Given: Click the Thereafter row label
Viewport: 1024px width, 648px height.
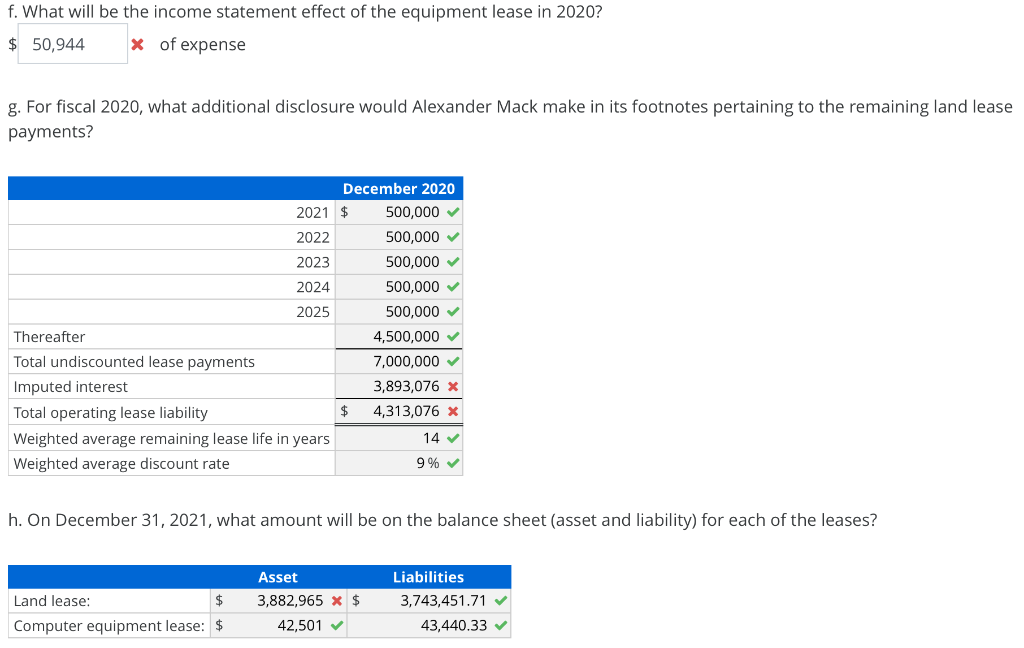Looking at the screenshot, I should point(50,337).
